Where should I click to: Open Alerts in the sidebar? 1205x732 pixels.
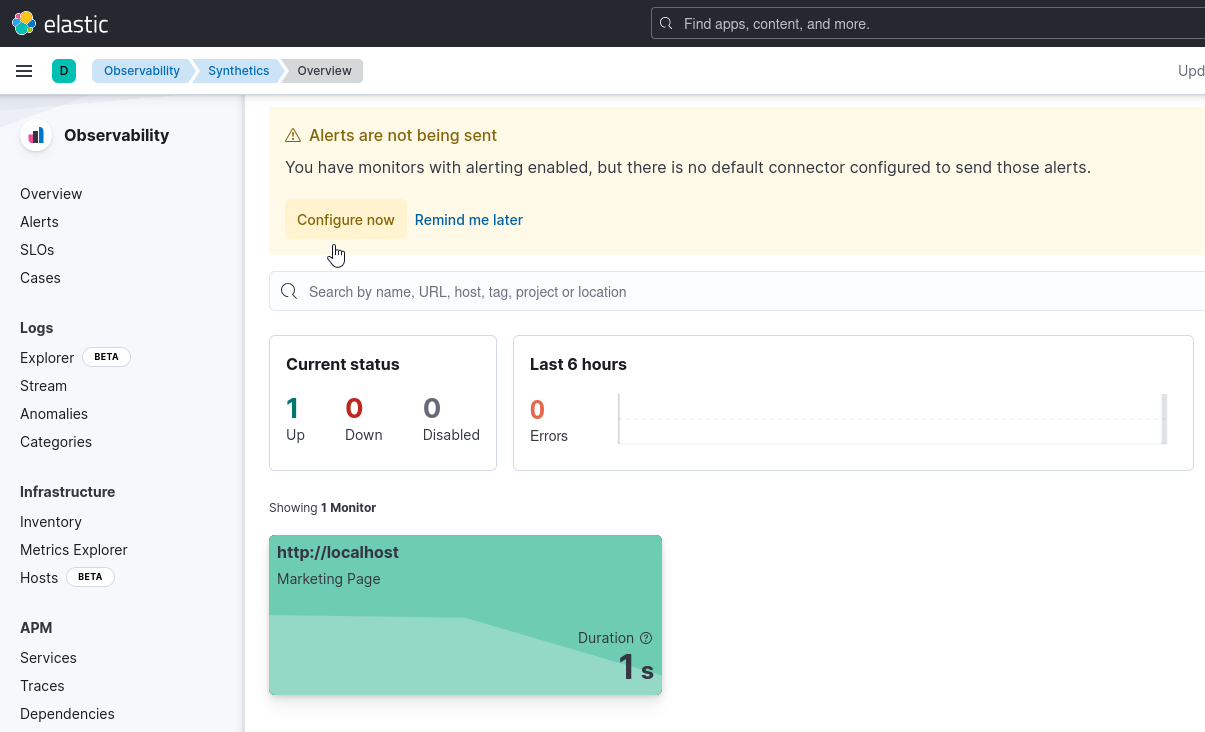(39, 222)
